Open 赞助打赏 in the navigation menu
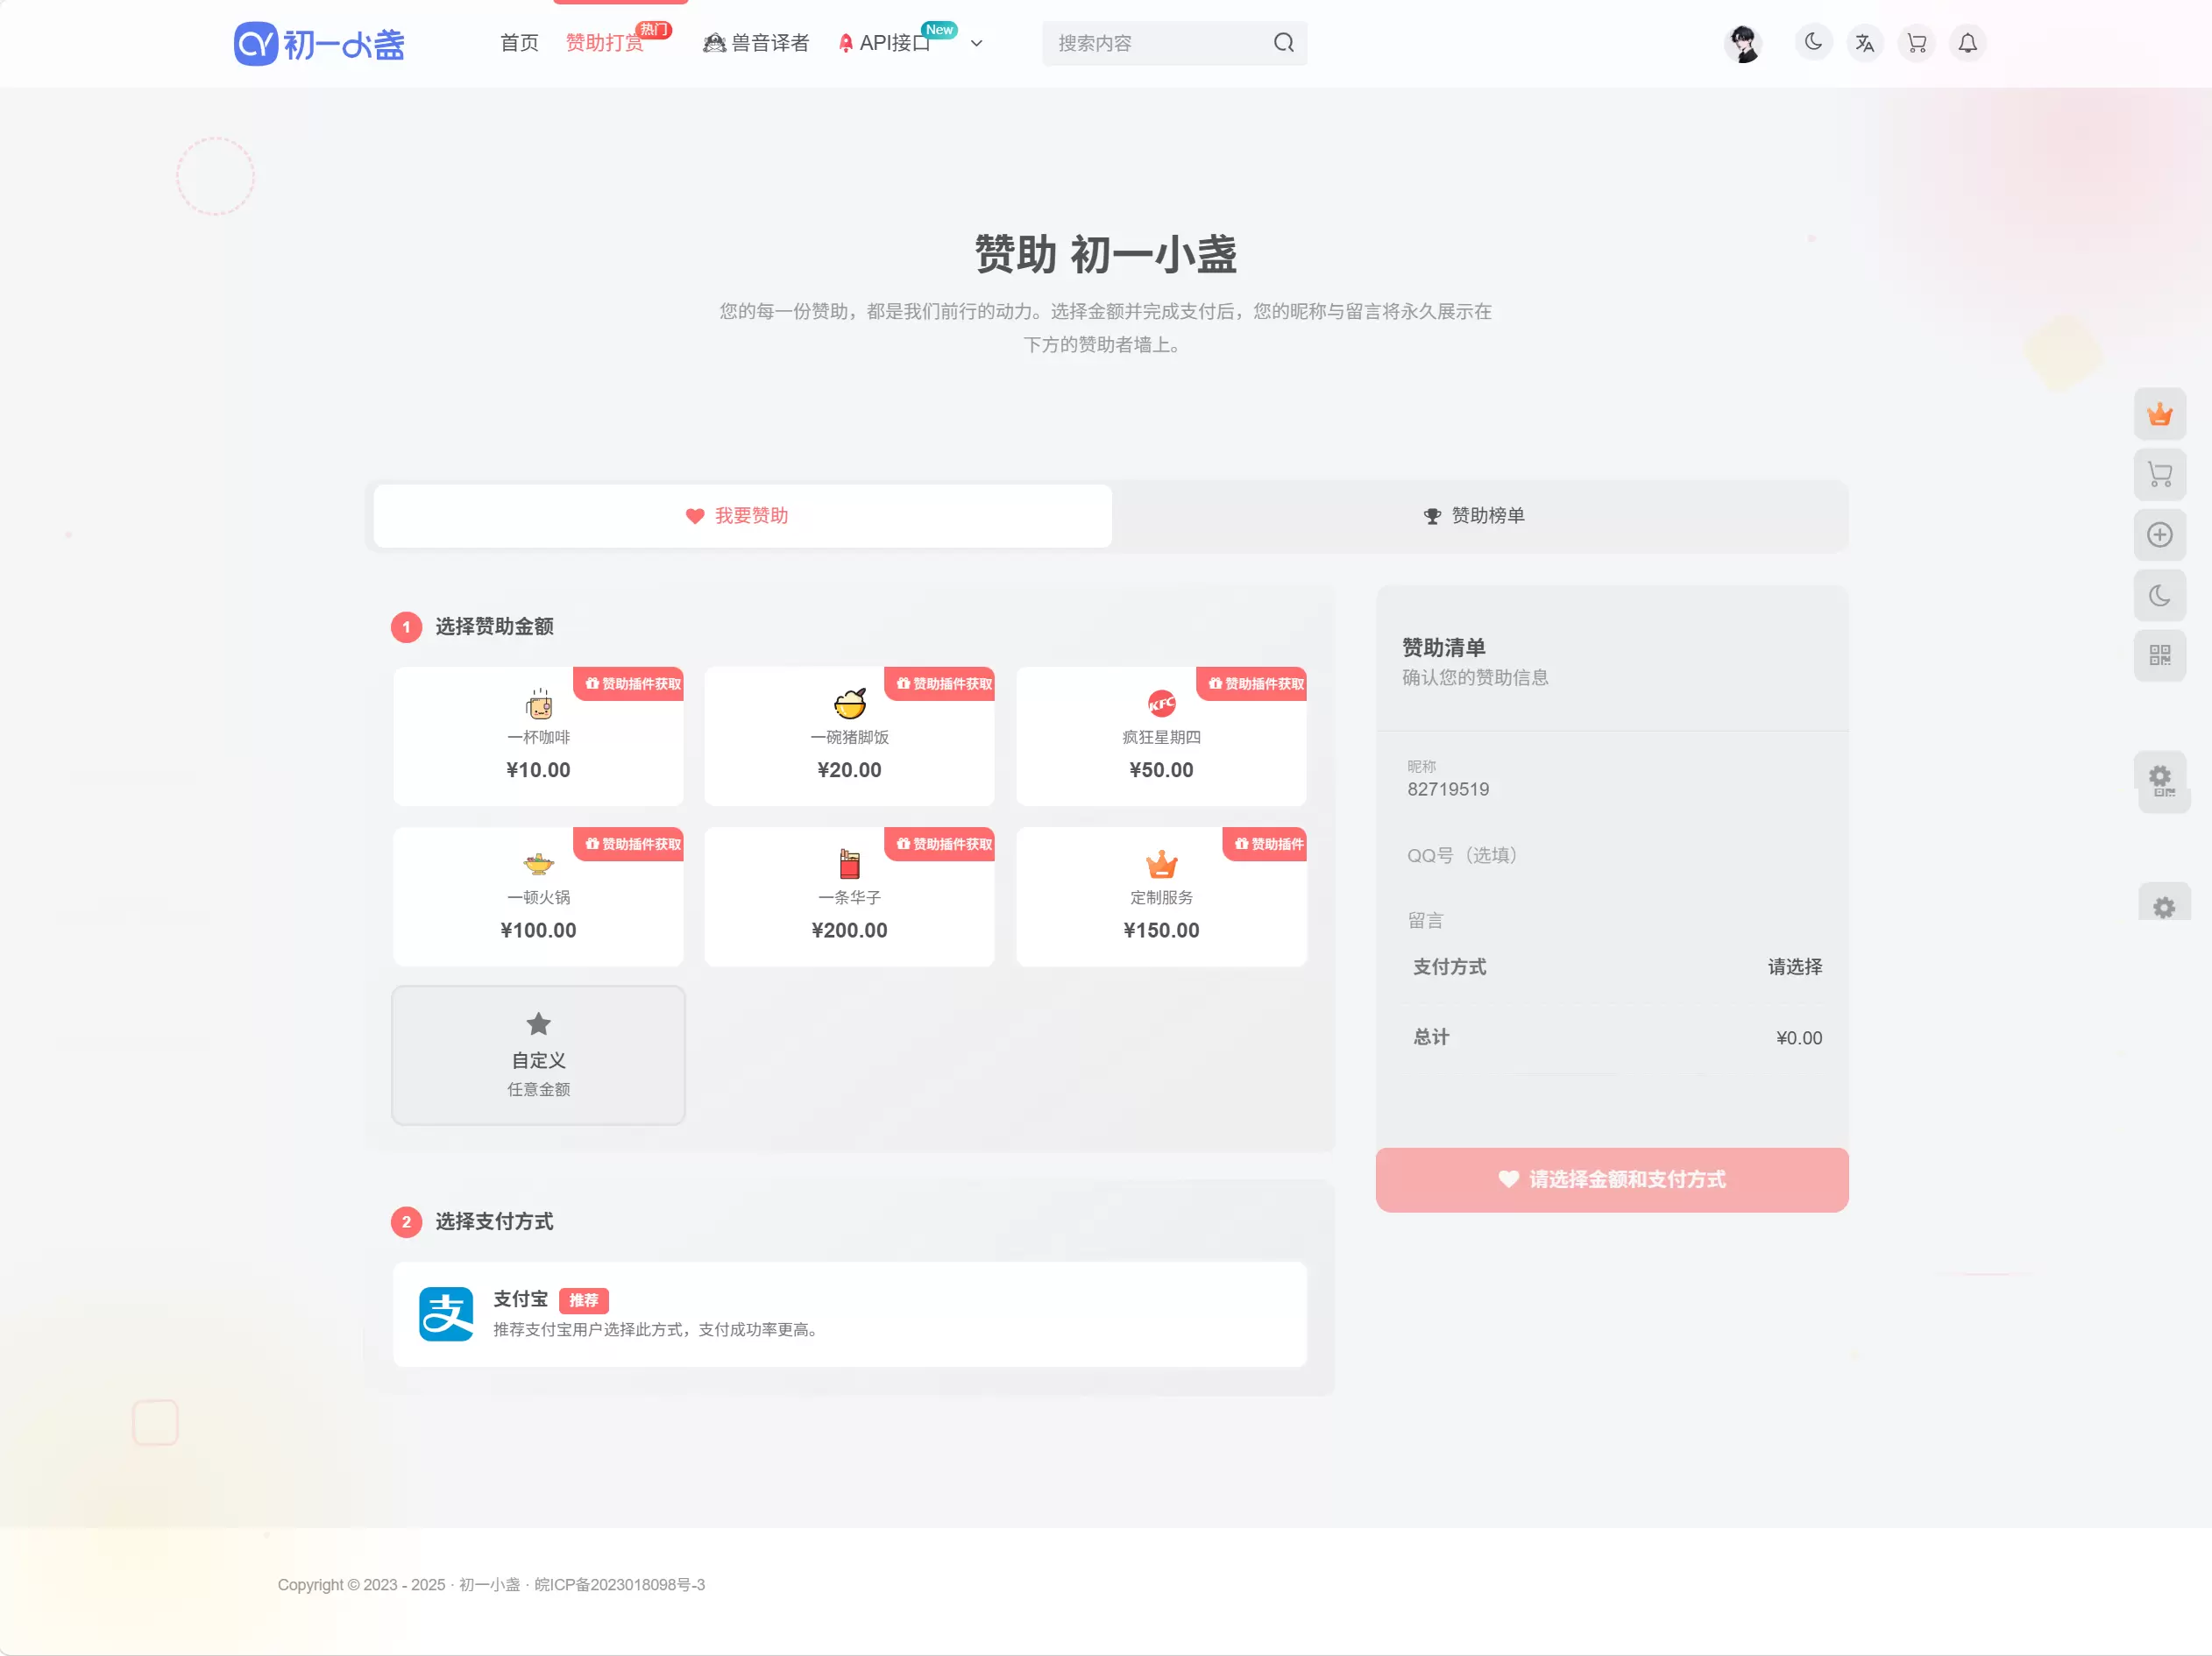The width and height of the screenshot is (2212, 1656). (604, 43)
